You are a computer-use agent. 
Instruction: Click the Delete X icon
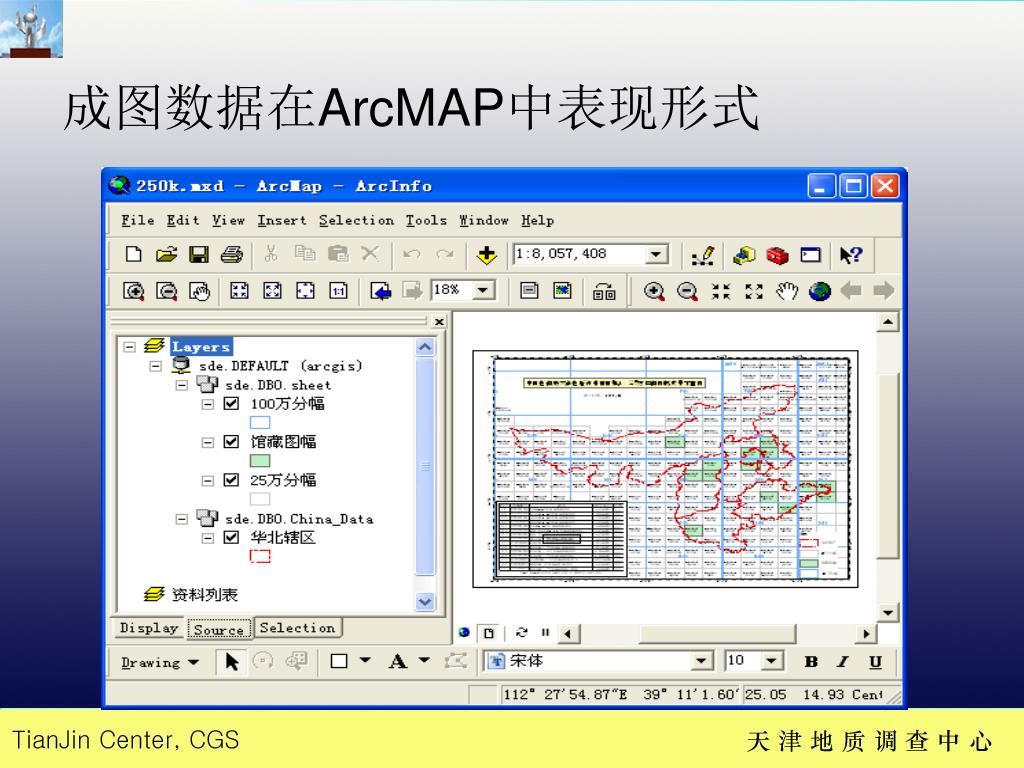370,253
